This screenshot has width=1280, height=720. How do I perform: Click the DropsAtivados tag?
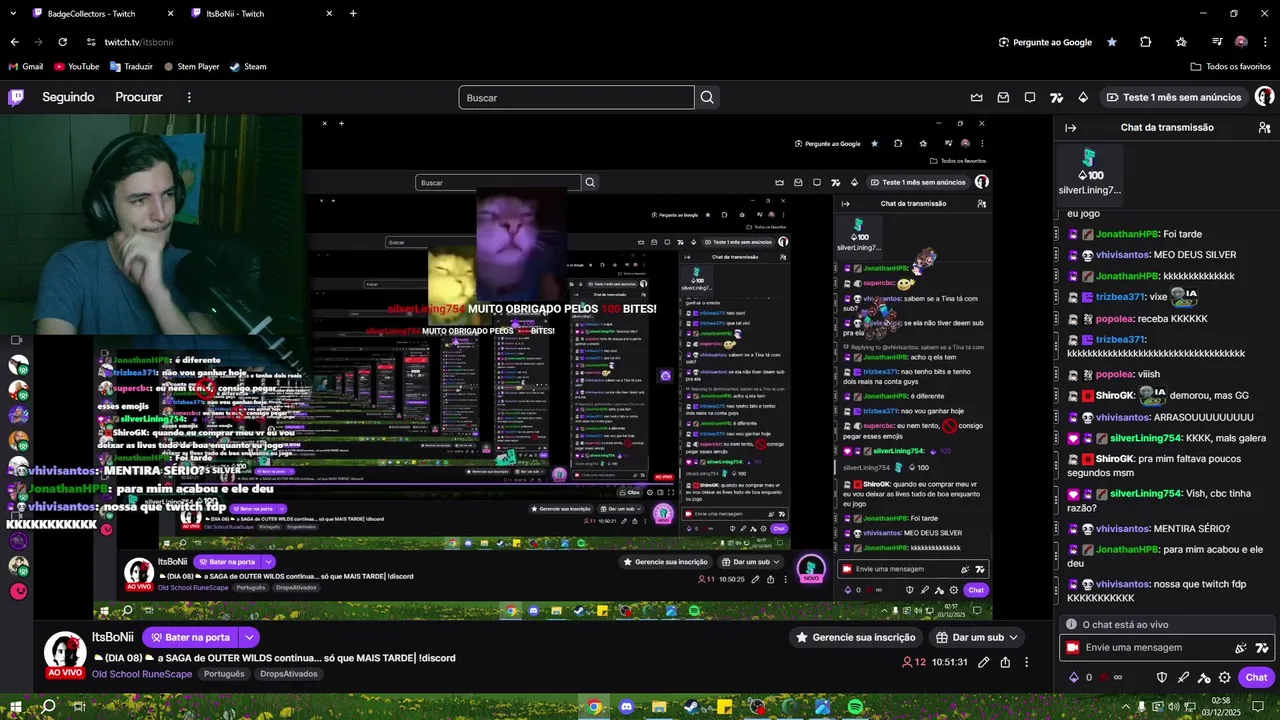(x=289, y=674)
